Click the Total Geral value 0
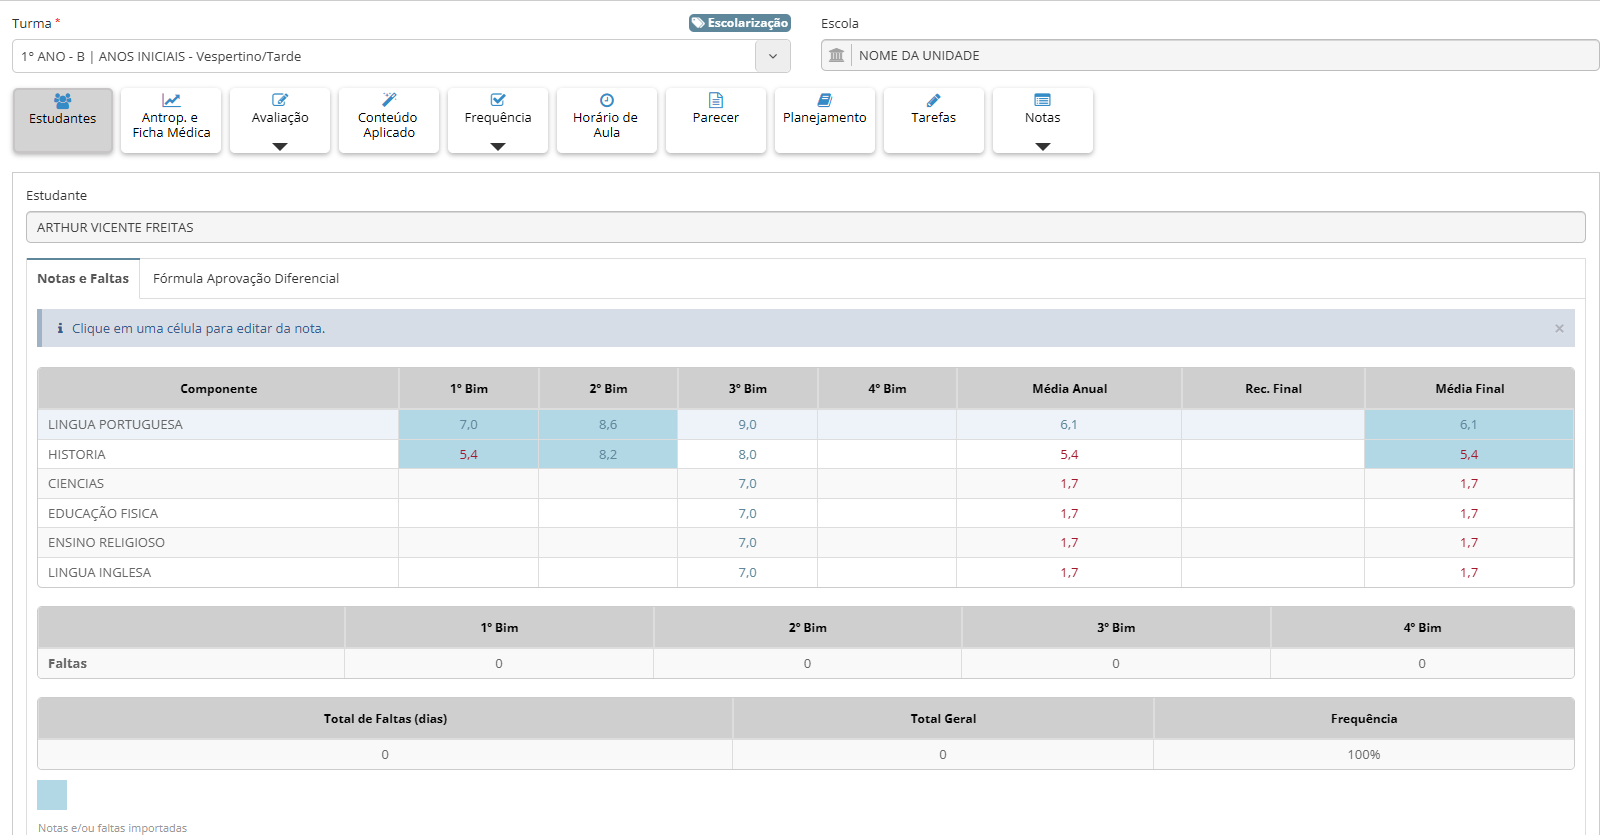Viewport: 1600px width, 835px height. point(943,754)
